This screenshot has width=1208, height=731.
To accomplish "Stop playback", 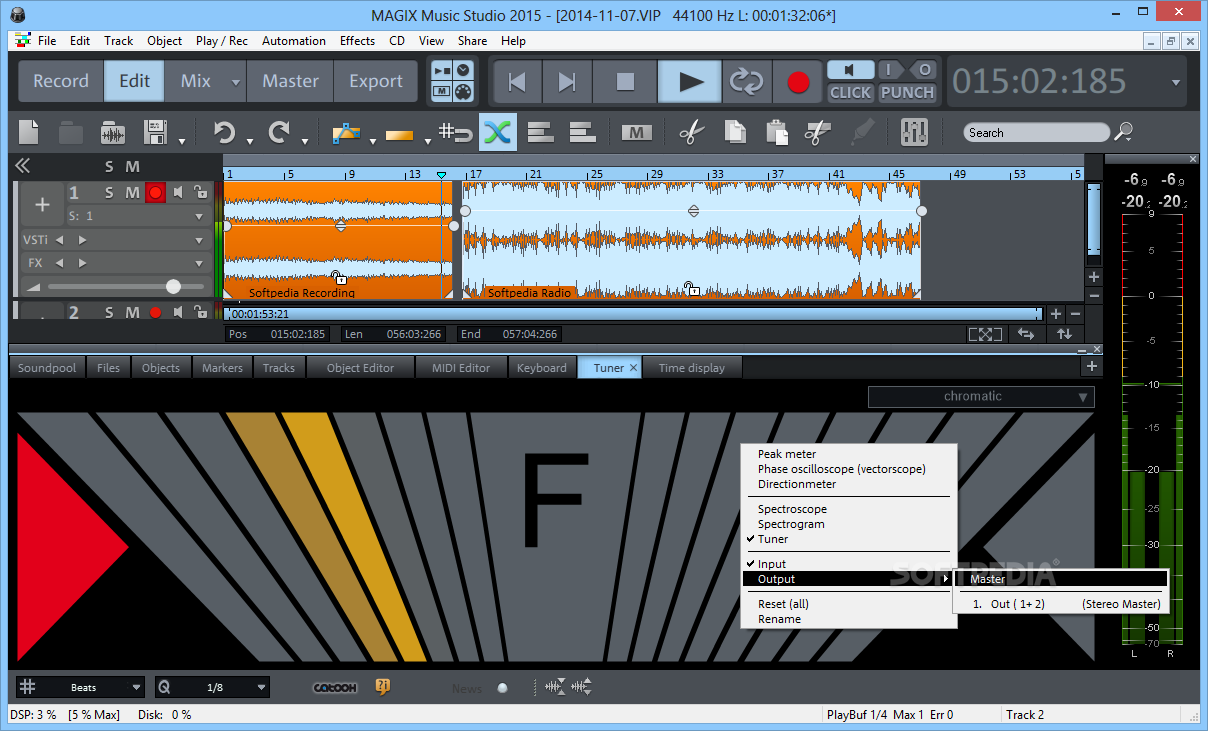I will [x=625, y=82].
